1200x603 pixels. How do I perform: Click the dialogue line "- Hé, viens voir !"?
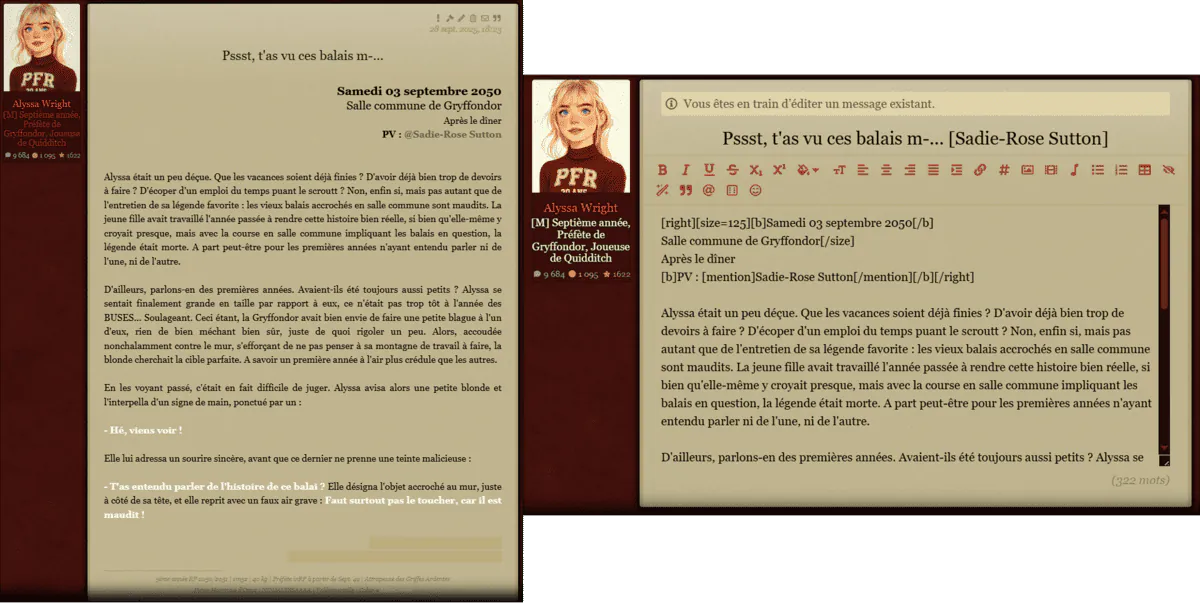143,429
